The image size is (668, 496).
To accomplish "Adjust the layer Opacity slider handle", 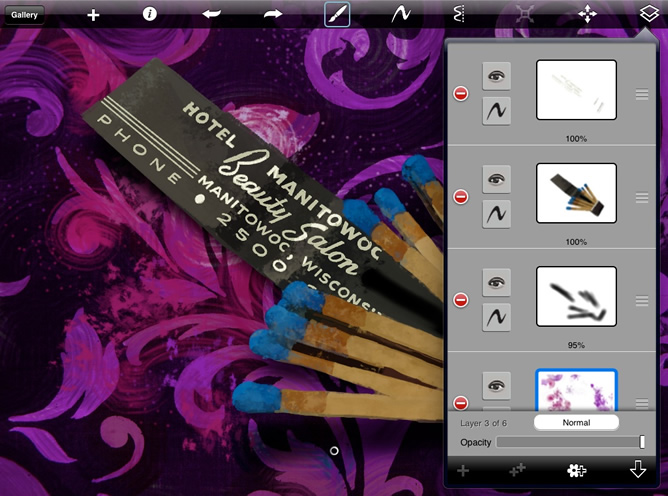I will (x=642, y=442).
